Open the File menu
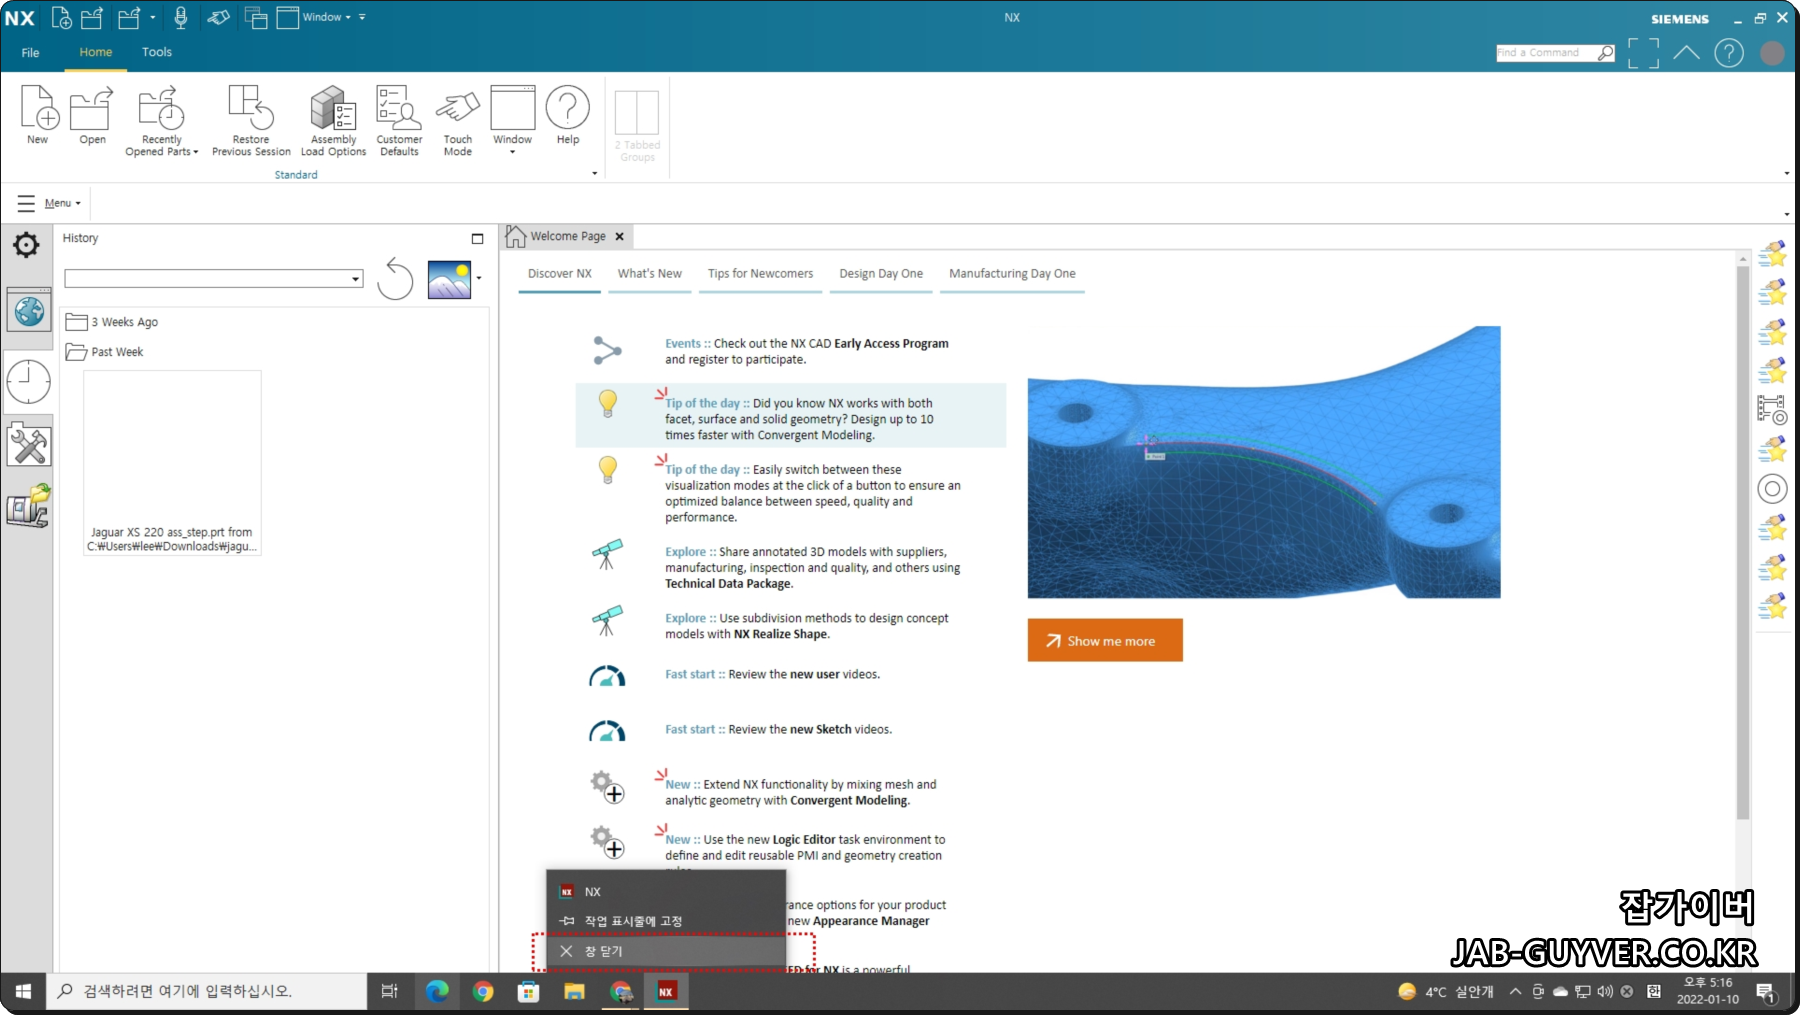This screenshot has height=1015, width=1800. coord(31,52)
